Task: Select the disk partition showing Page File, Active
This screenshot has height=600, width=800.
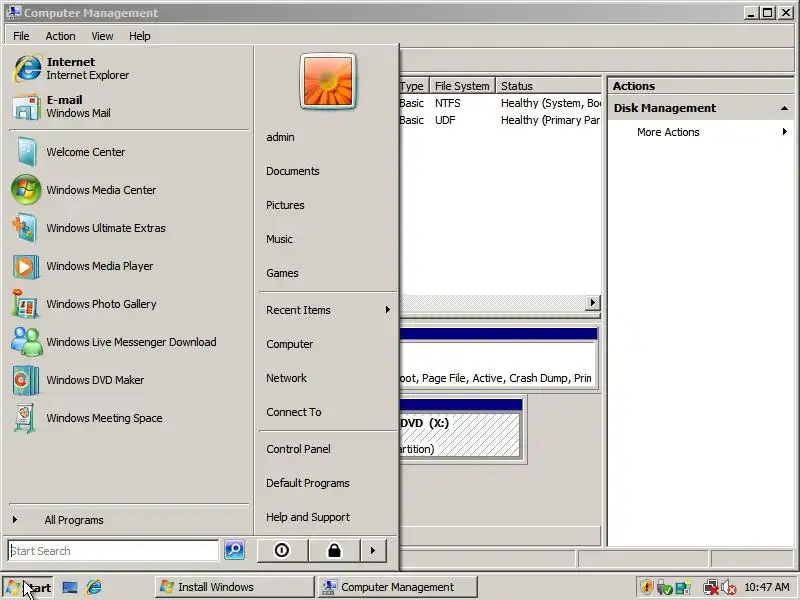Action: 498,360
